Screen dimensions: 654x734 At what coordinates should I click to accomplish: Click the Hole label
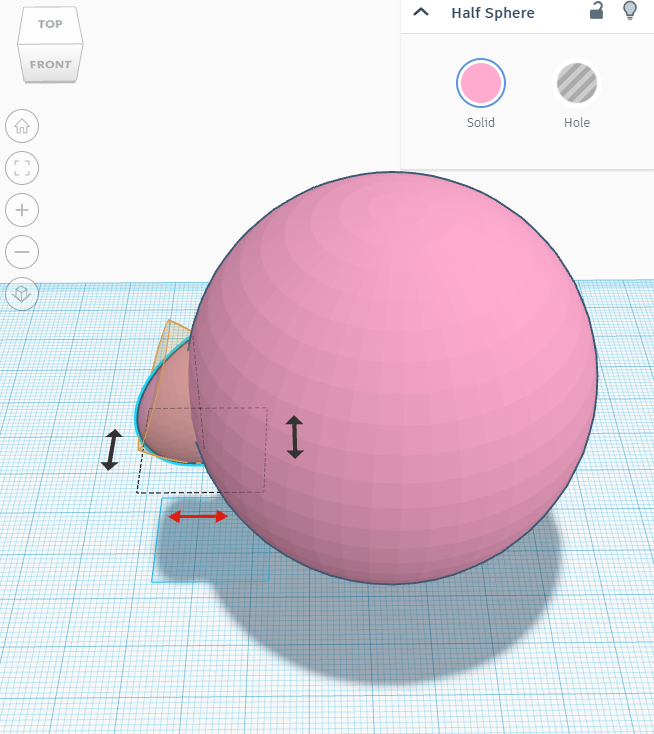(x=577, y=123)
